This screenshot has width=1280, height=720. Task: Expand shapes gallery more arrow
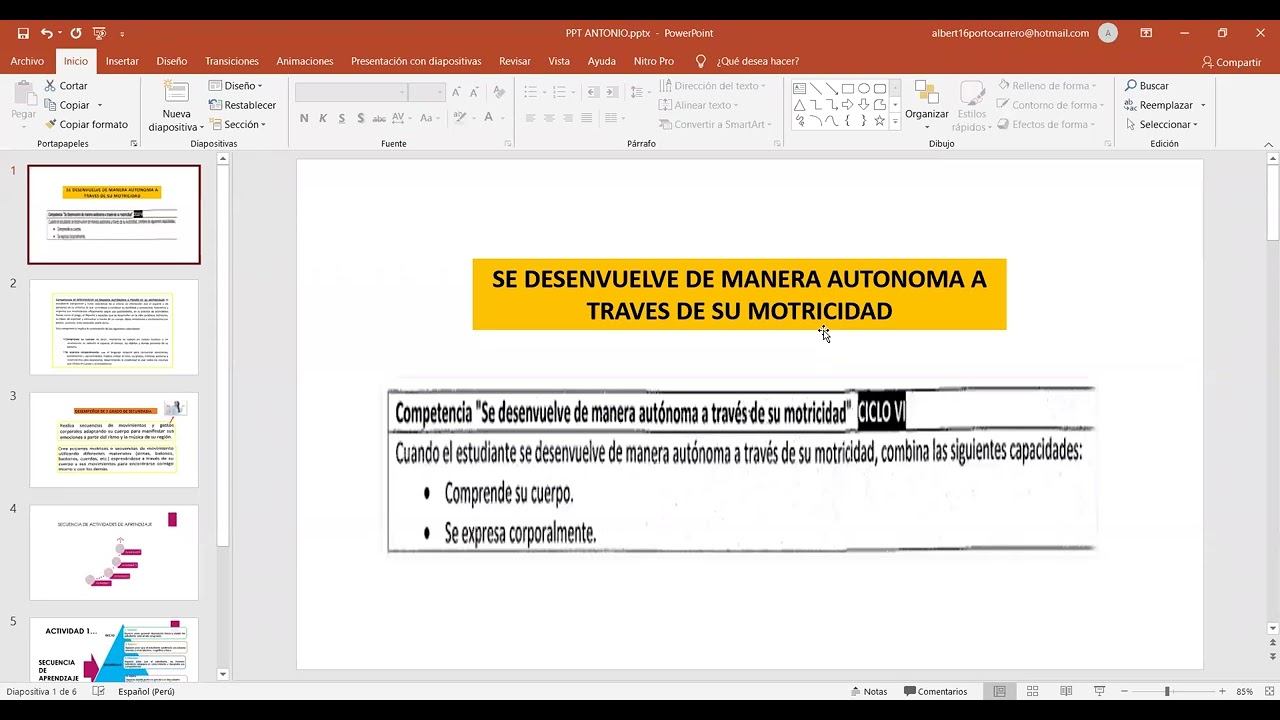(894, 121)
